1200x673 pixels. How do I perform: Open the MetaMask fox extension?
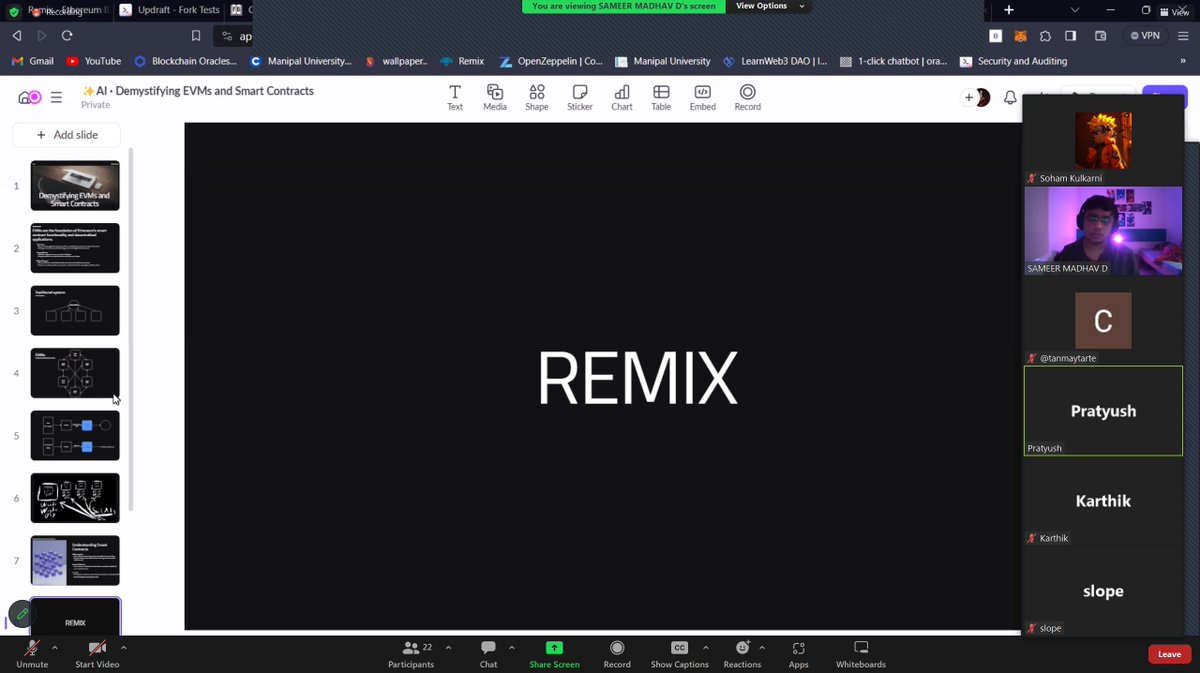(x=1020, y=35)
